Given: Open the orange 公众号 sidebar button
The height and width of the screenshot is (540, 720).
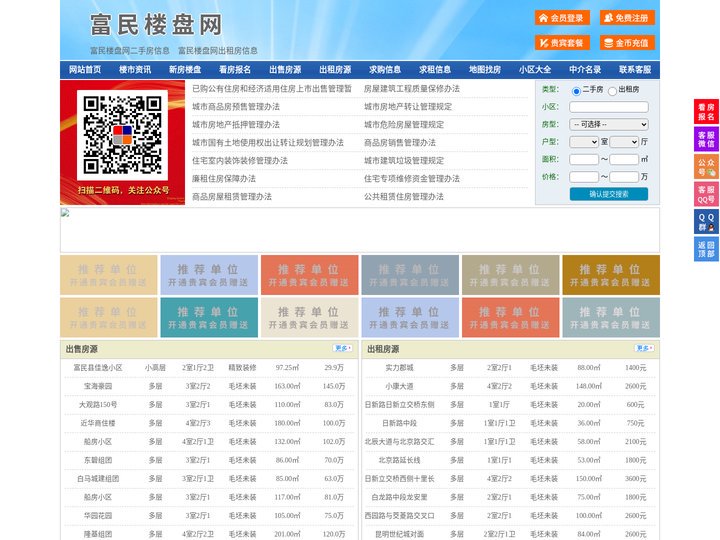Looking at the screenshot, I should [x=706, y=167].
